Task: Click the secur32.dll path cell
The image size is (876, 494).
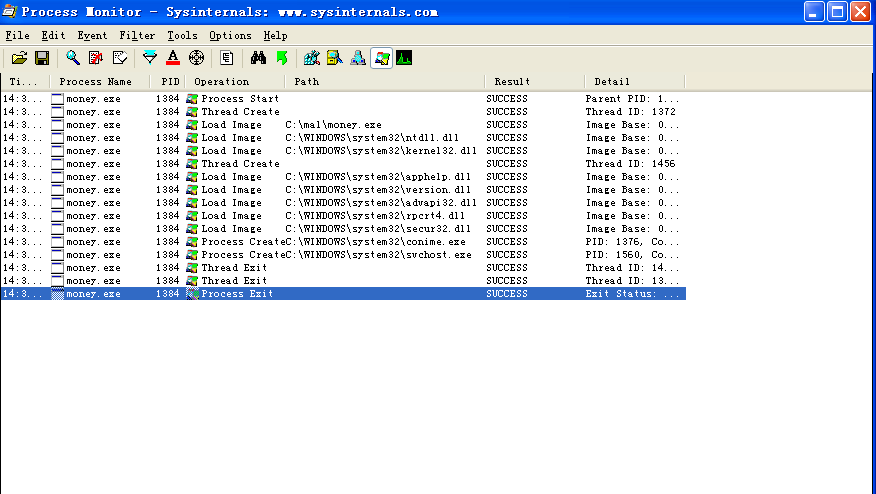Action: pyautogui.click(x=378, y=229)
